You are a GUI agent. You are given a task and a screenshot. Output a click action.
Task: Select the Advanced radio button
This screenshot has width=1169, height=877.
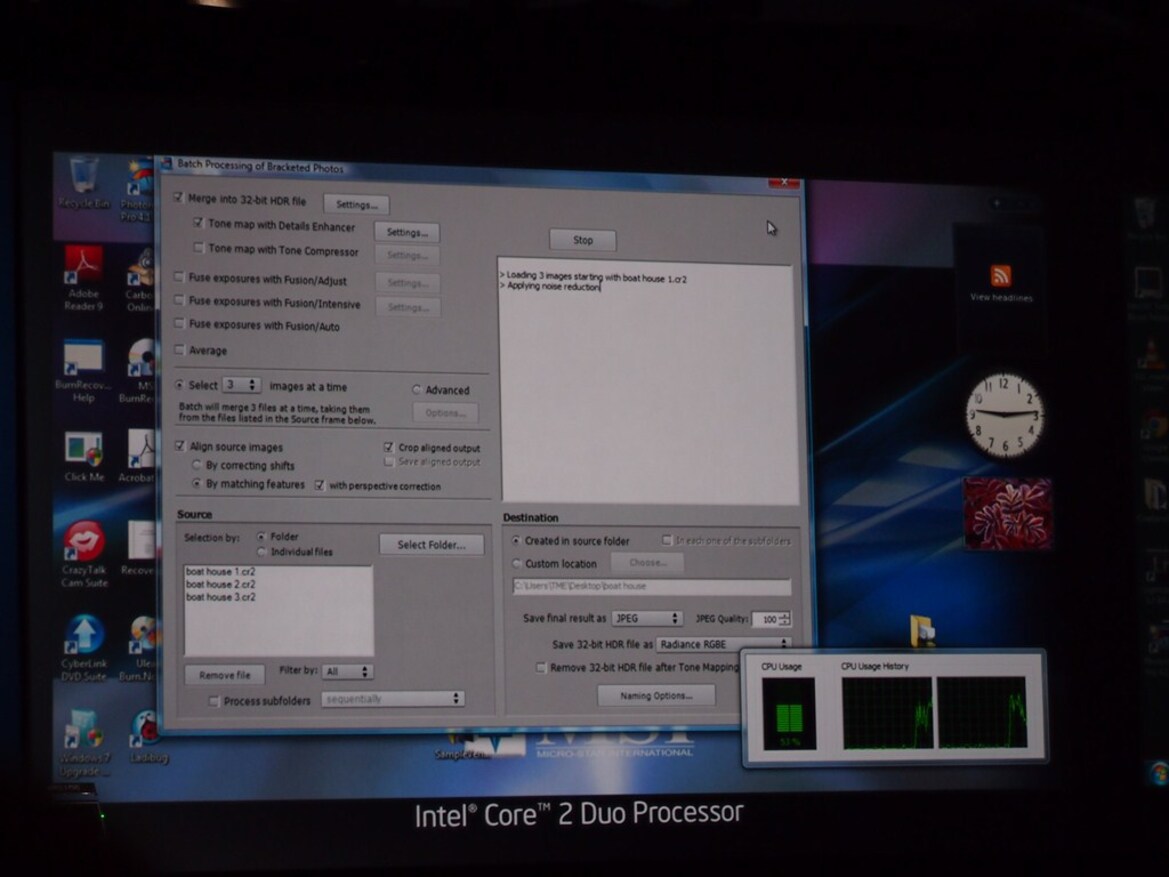tap(417, 389)
